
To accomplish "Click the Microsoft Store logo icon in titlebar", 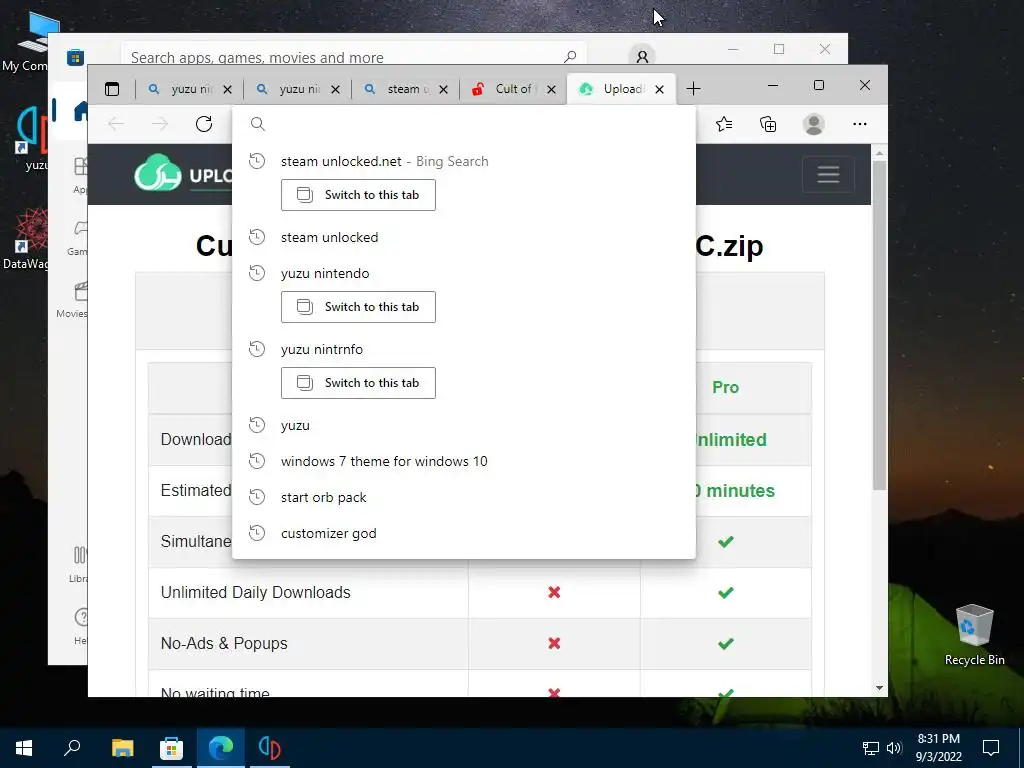I will pyautogui.click(x=76, y=57).
